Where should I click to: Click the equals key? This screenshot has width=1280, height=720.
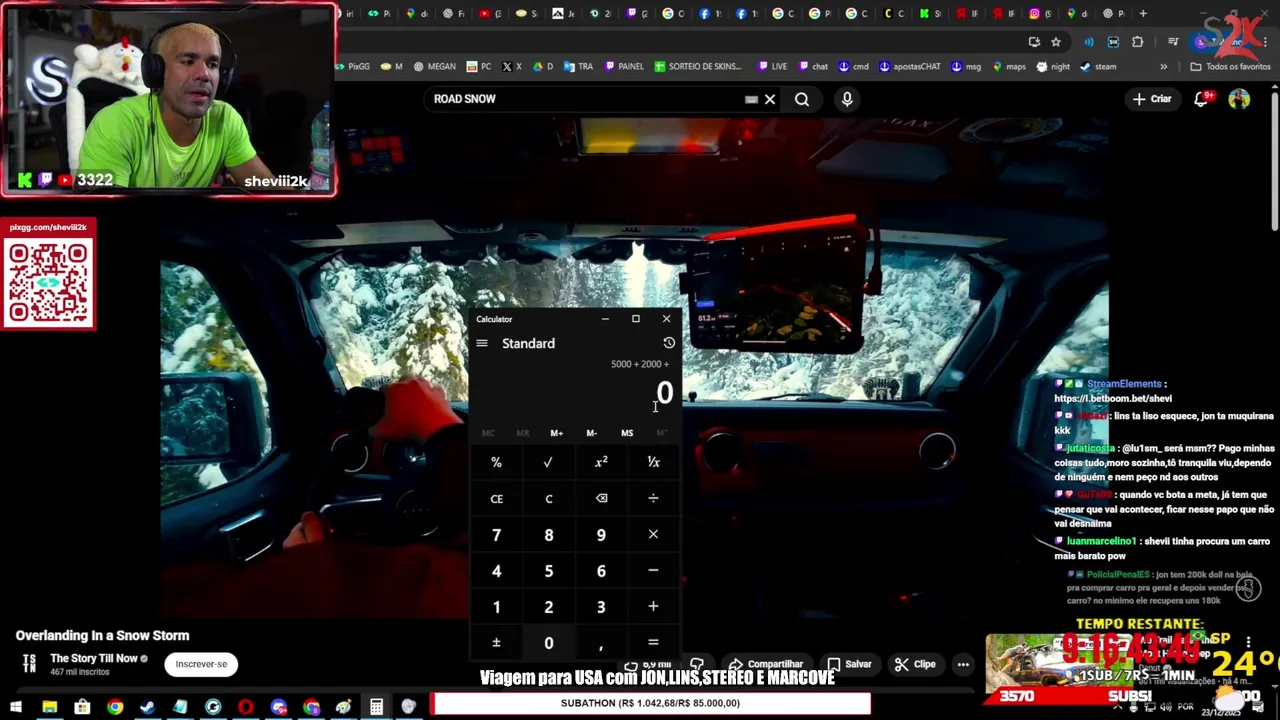tap(653, 642)
